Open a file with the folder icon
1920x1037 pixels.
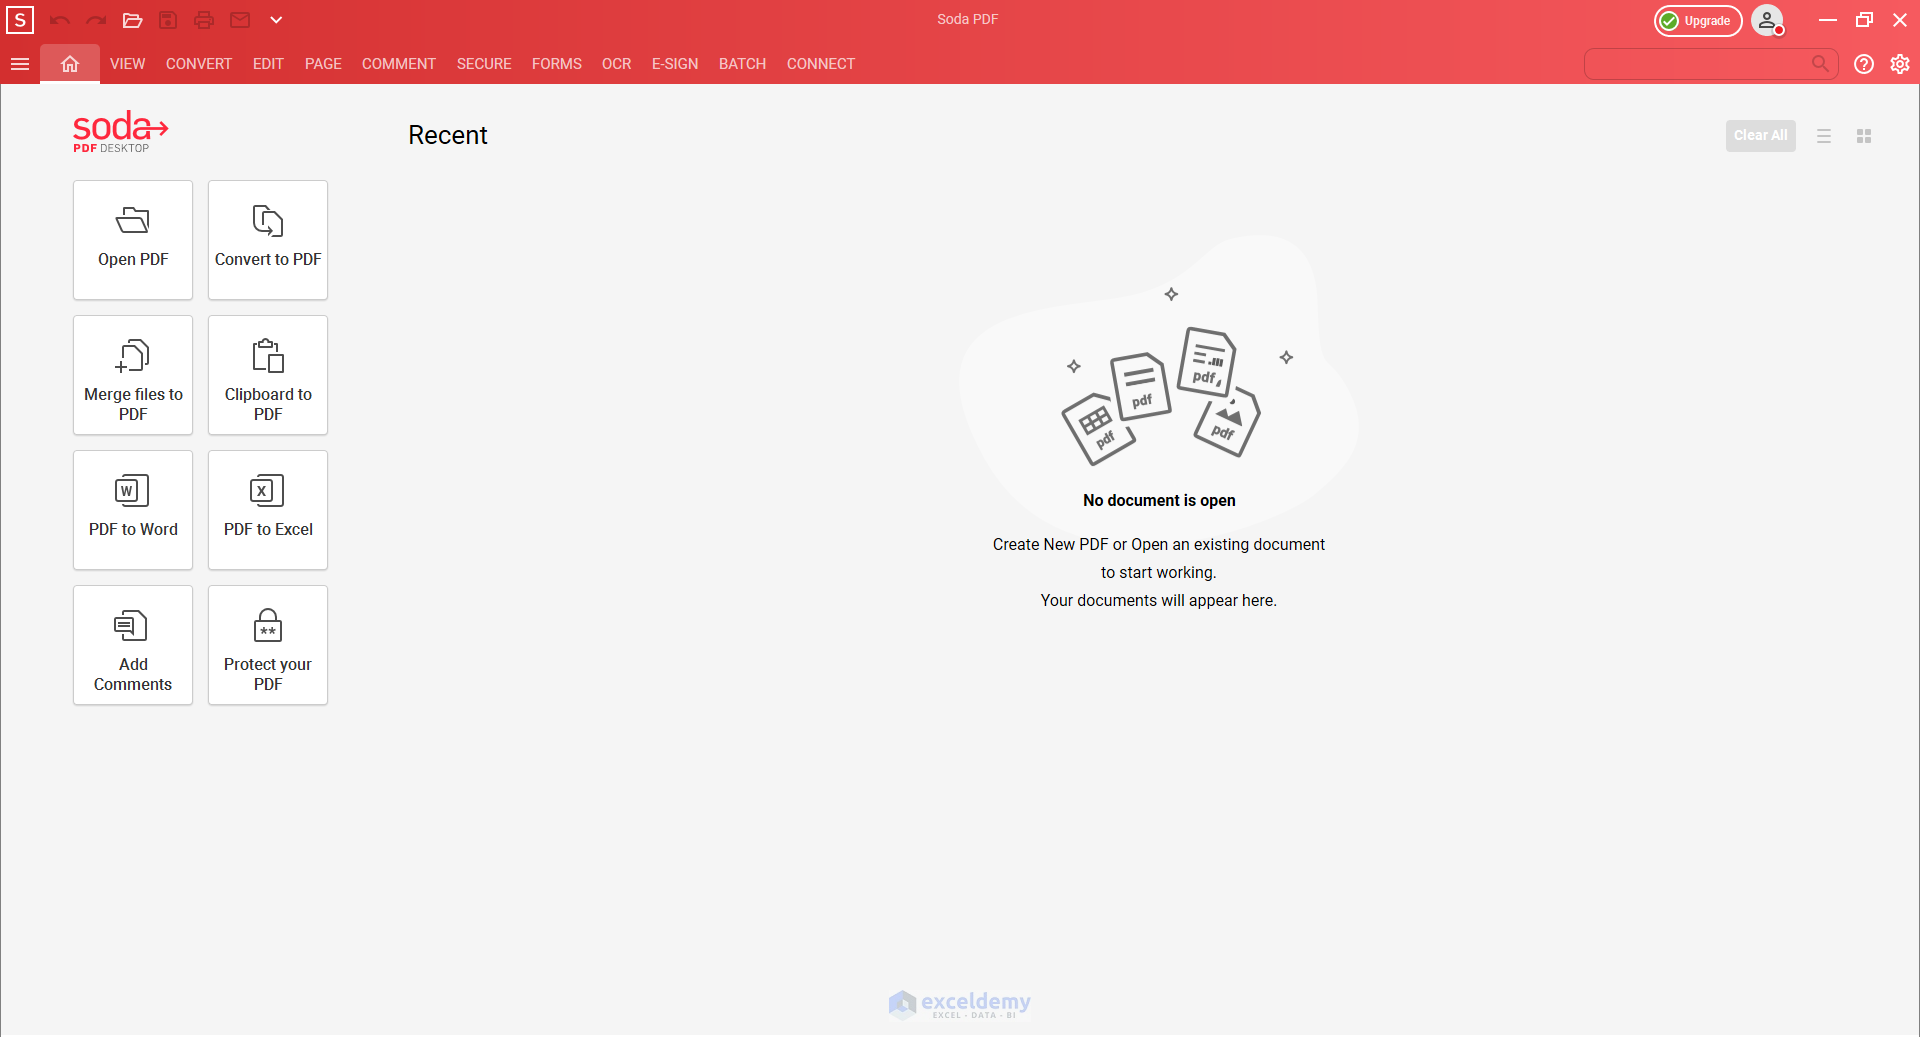point(132,20)
